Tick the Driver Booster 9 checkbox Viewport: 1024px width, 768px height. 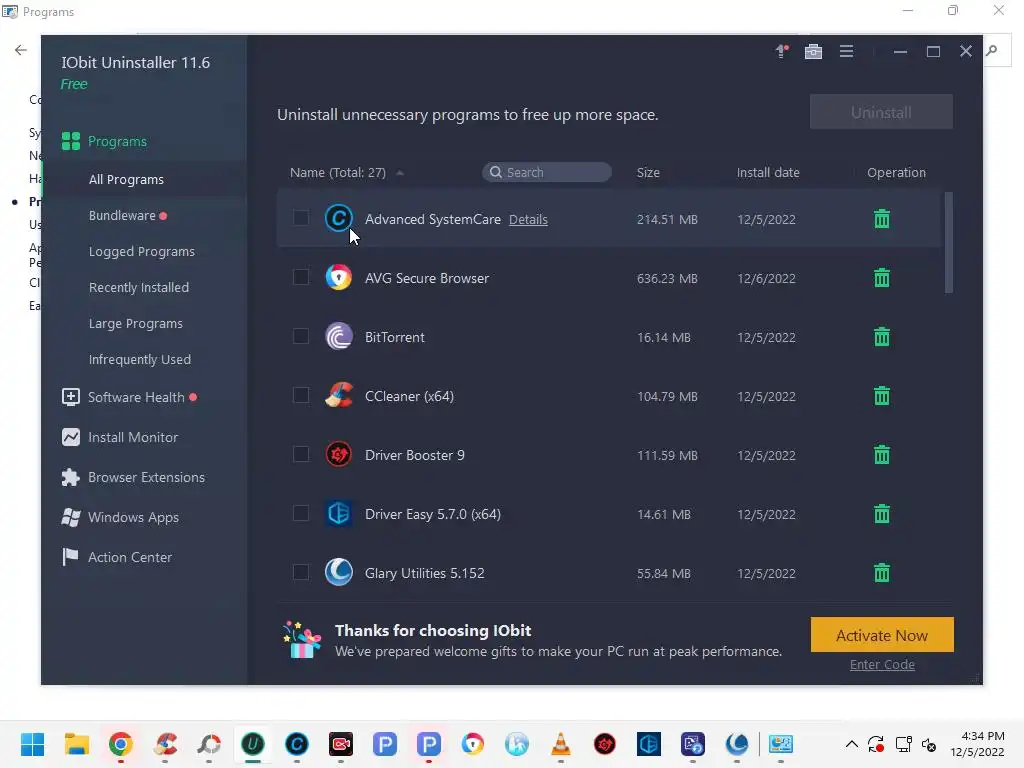[301, 454]
